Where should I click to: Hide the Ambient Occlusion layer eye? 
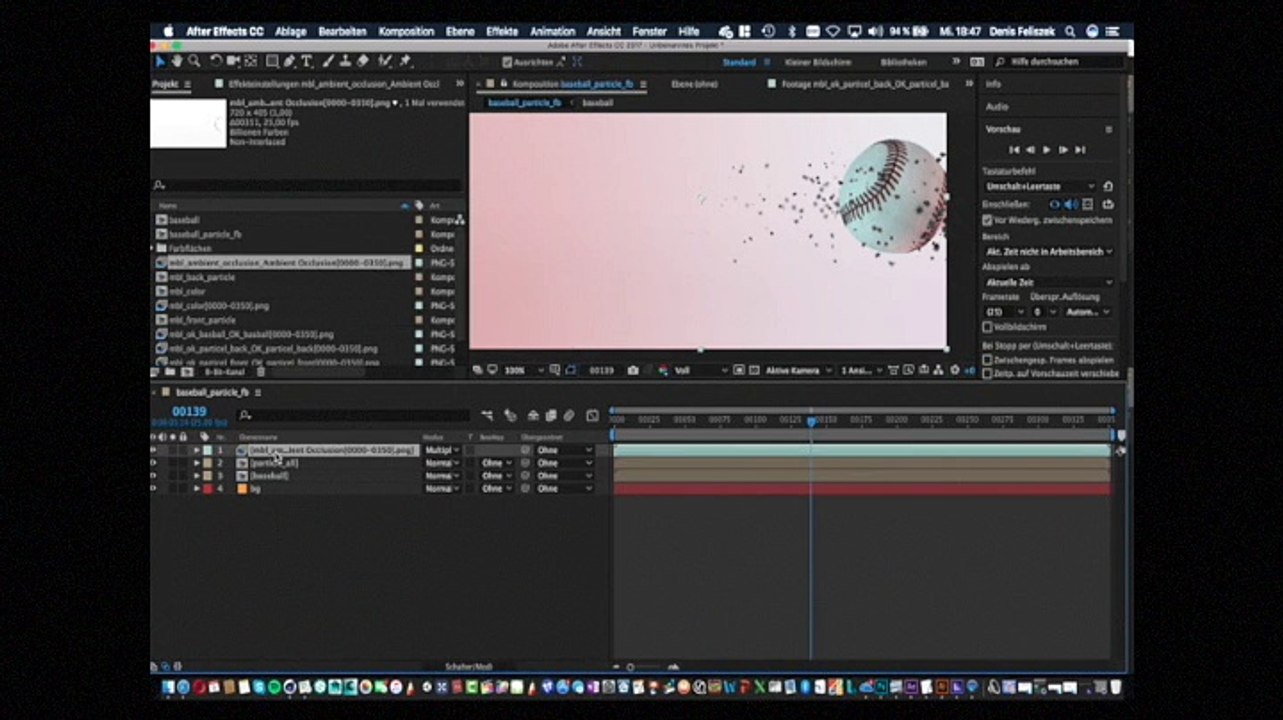(153, 451)
